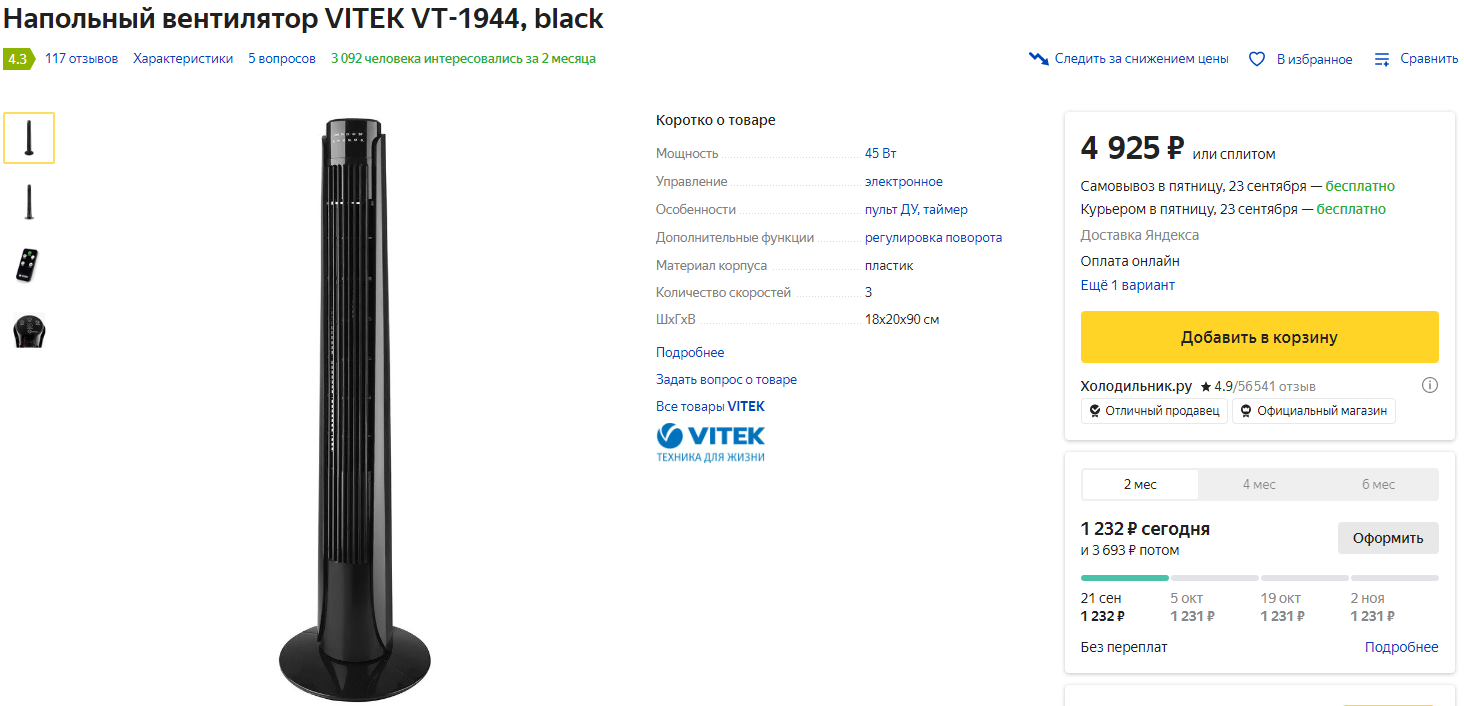Click the compare list icon

pyautogui.click(x=1382, y=59)
